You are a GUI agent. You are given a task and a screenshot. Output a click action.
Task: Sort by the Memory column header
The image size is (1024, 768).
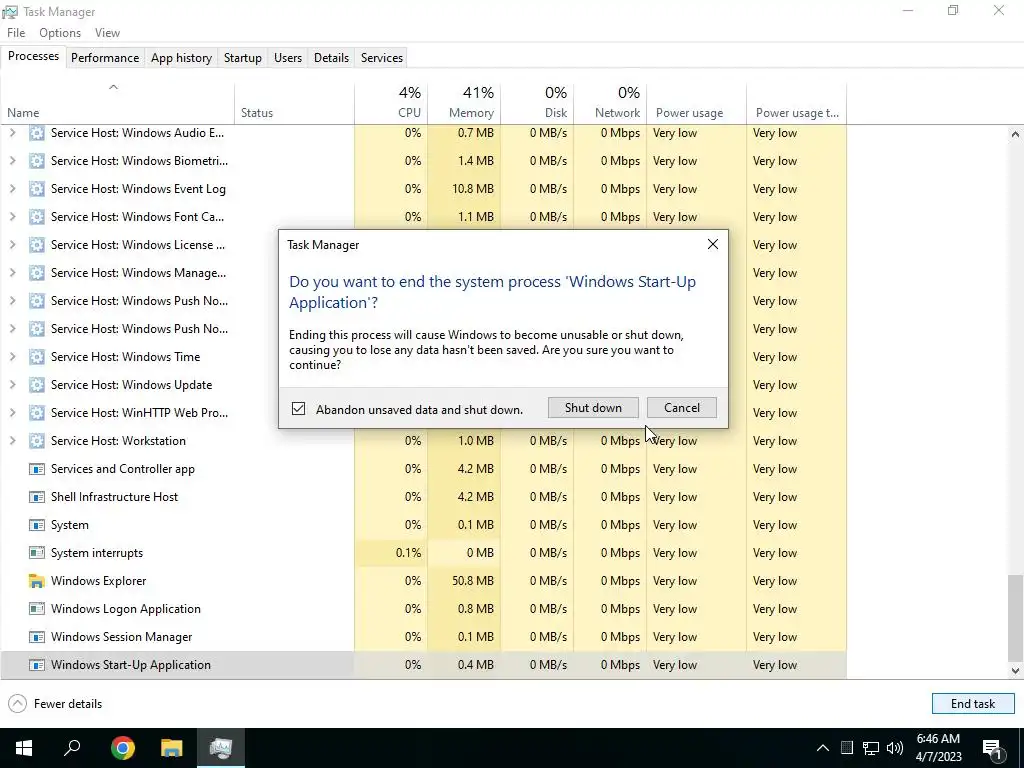point(464,104)
